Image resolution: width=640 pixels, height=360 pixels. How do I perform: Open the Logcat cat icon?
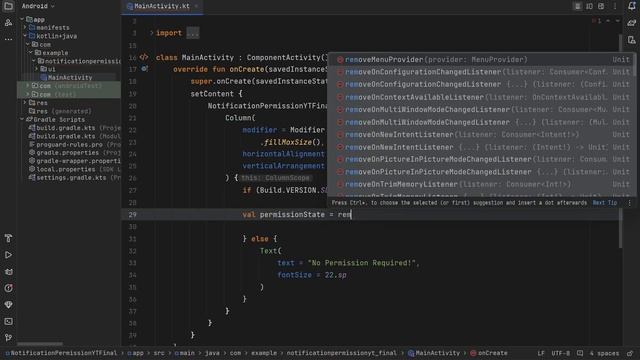8,271
